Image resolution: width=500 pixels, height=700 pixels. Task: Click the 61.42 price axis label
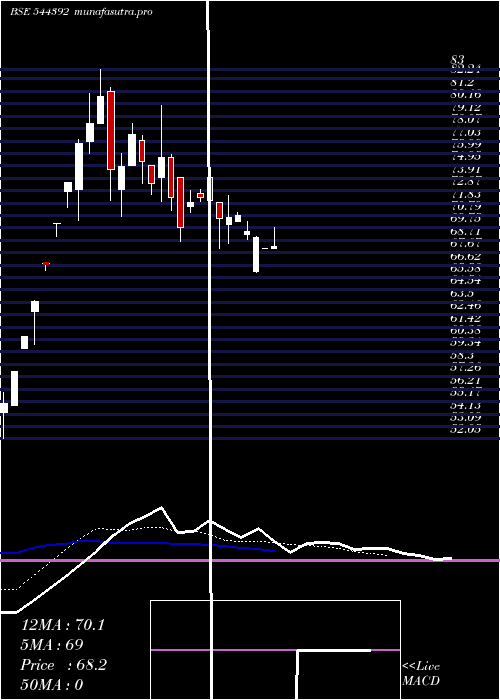pyautogui.click(x=466, y=318)
